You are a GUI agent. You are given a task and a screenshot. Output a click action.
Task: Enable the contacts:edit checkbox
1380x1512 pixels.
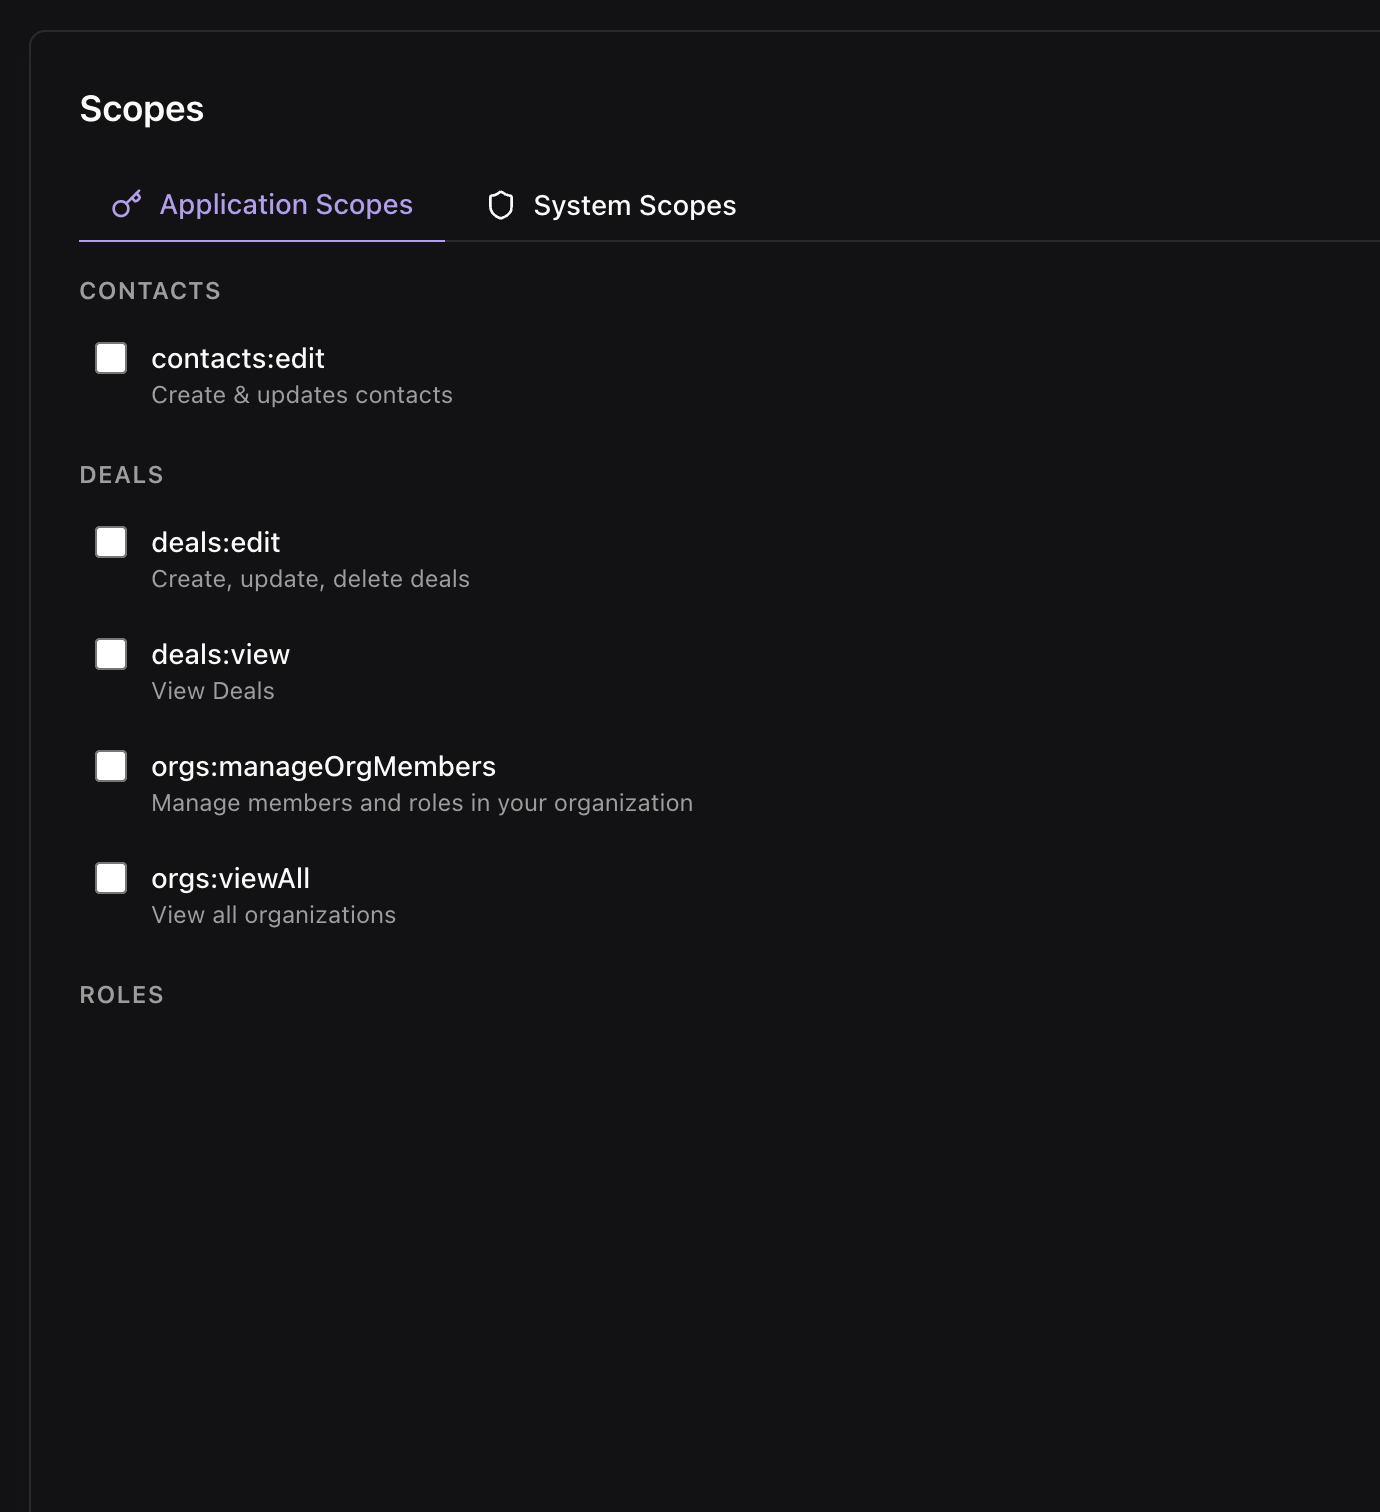click(x=111, y=358)
